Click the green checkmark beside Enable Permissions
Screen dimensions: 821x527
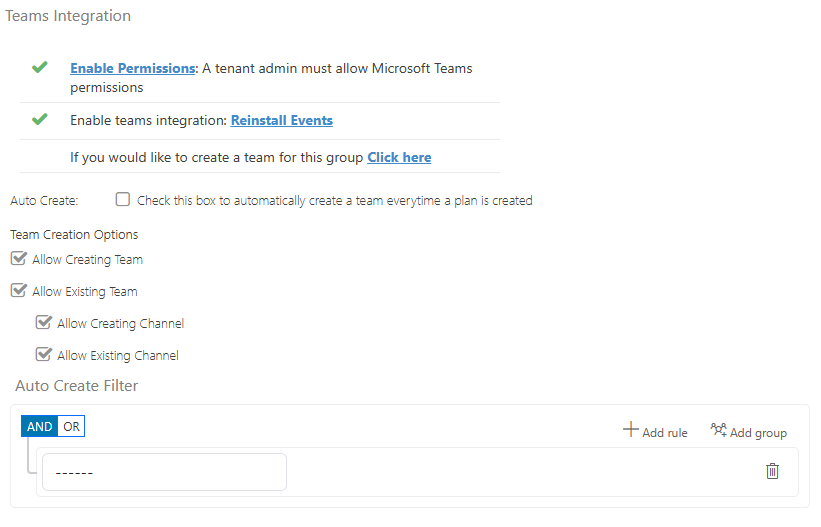point(40,68)
